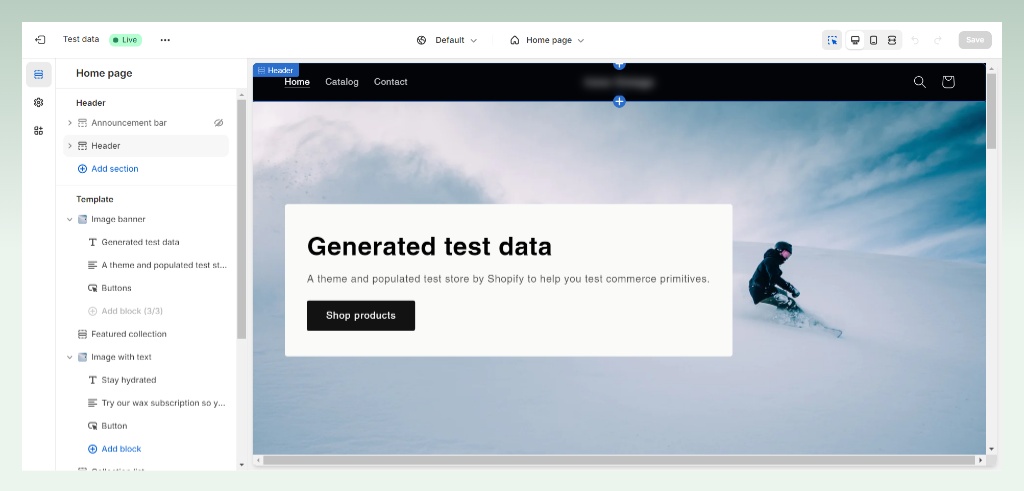Expand the Header section chevron
The height and width of the screenshot is (491, 1024).
[70, 146]
